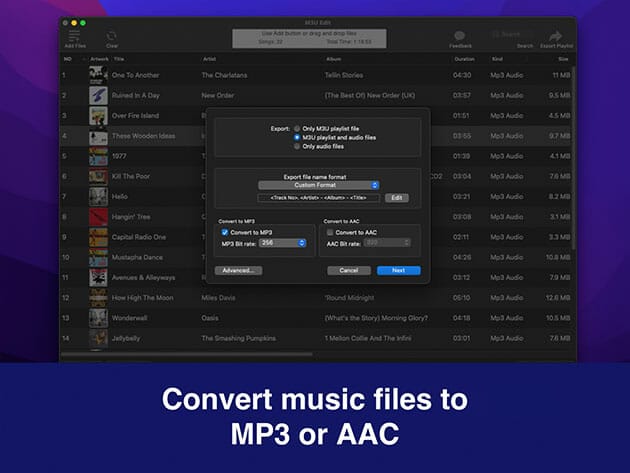Click the Clear toolbar icon
This screenshot has width=630, height=473.
point(112,36)
